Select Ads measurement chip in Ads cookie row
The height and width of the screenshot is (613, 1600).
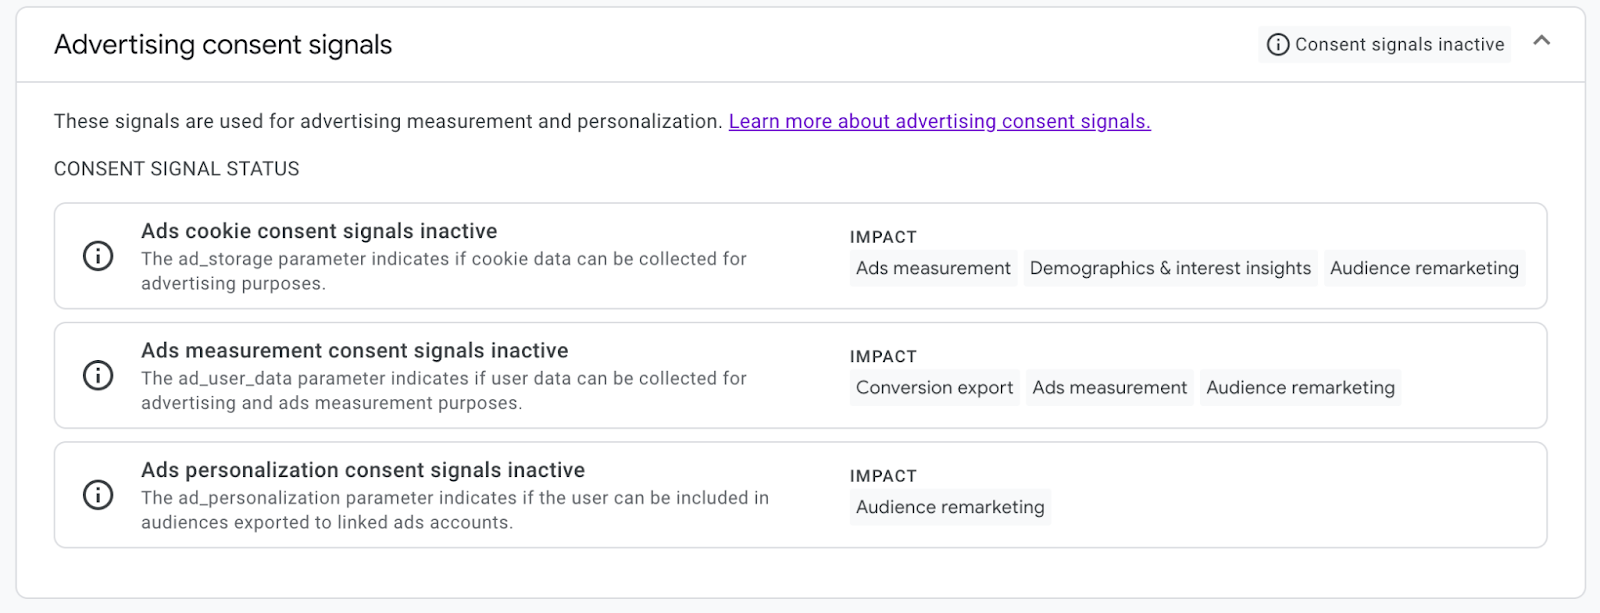(933, 268)
